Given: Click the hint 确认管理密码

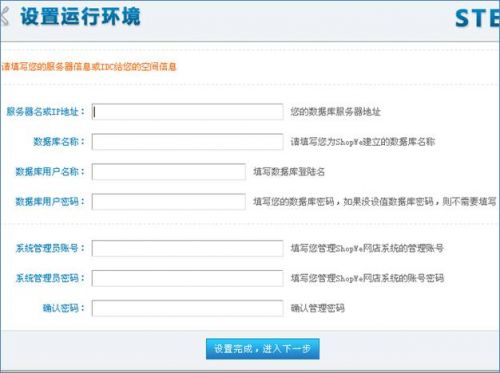Looking at the screenshot, I should 317,308.
